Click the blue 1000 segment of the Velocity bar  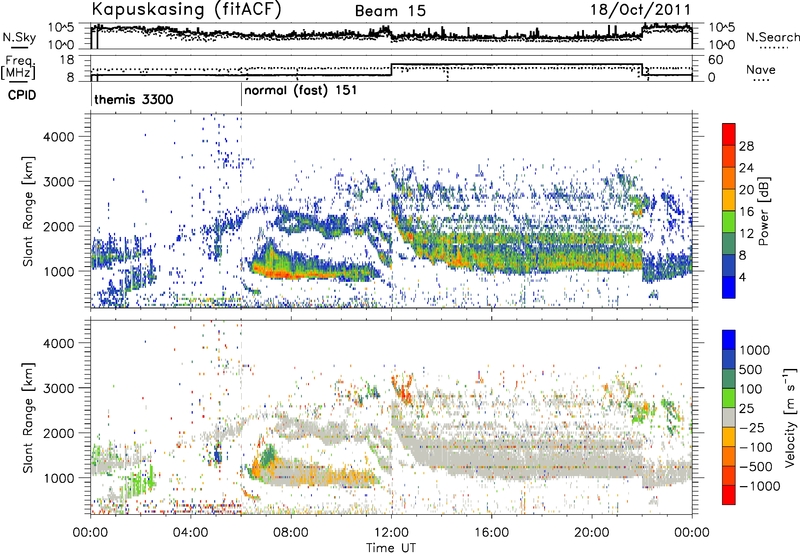click(729, 340)
